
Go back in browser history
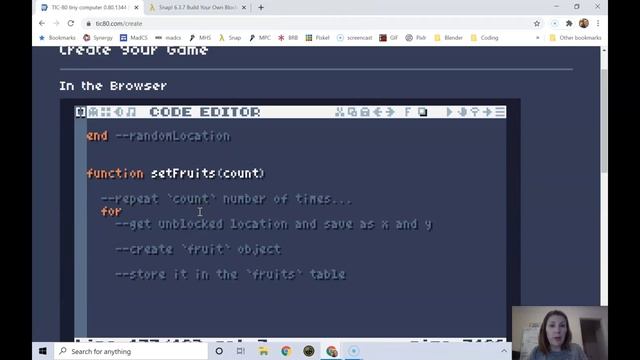point(42,23)
